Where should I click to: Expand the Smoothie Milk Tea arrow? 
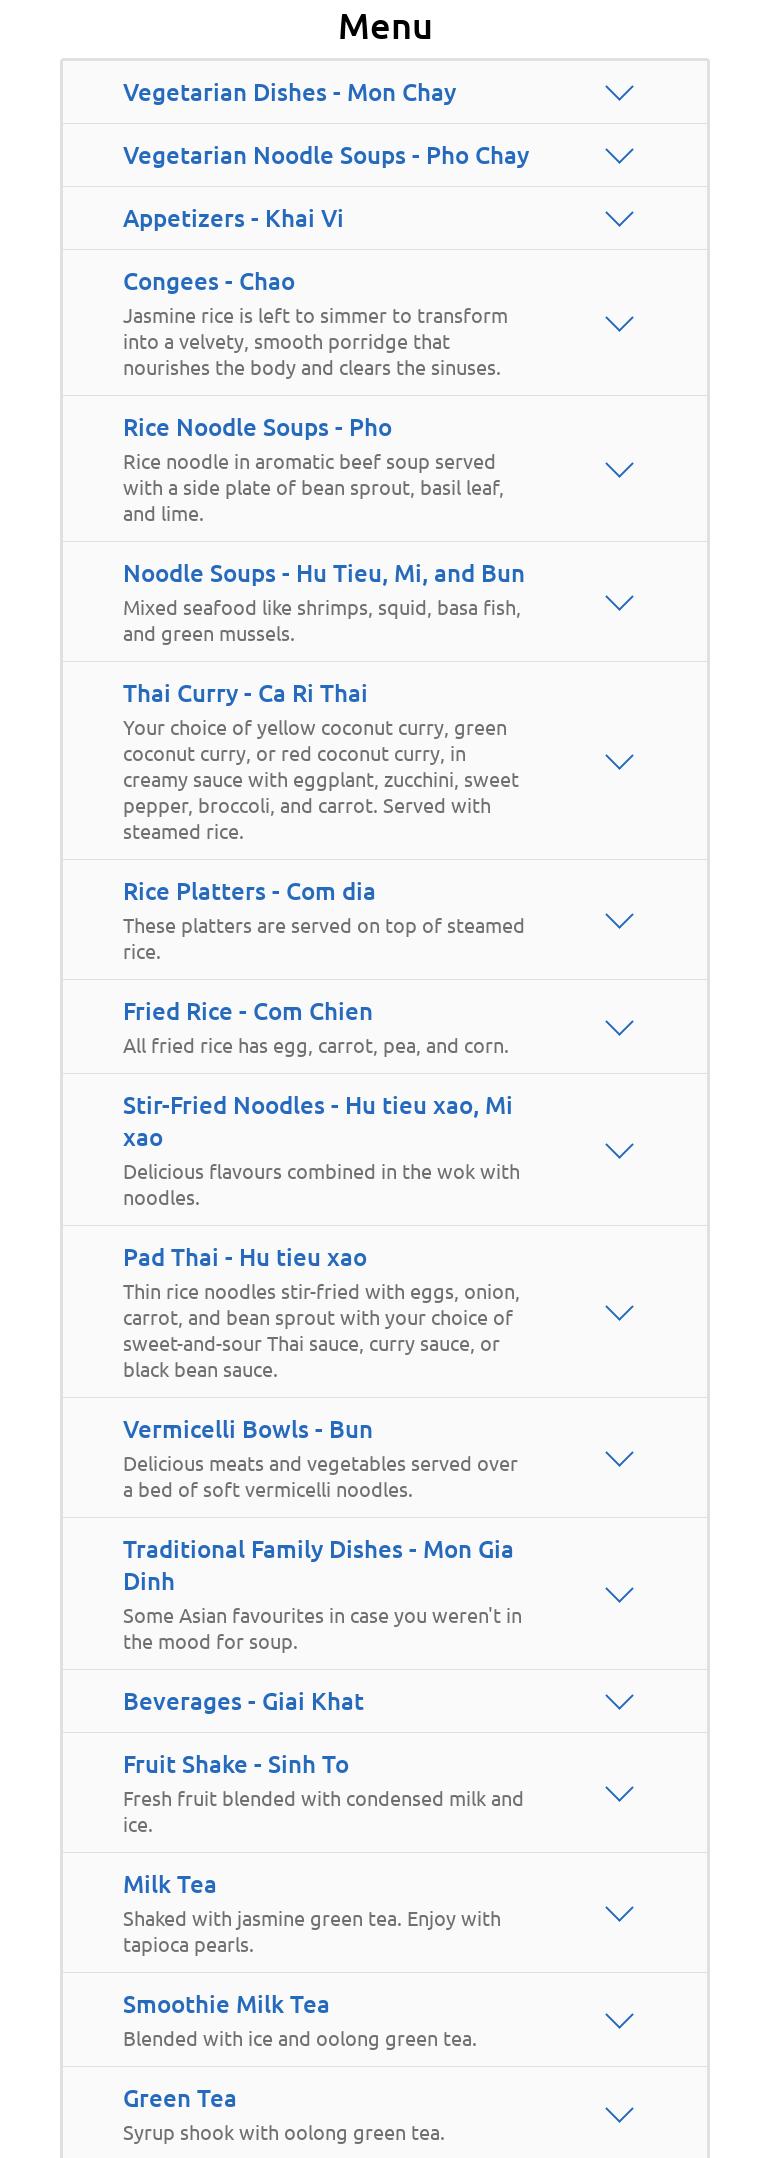619,2021
